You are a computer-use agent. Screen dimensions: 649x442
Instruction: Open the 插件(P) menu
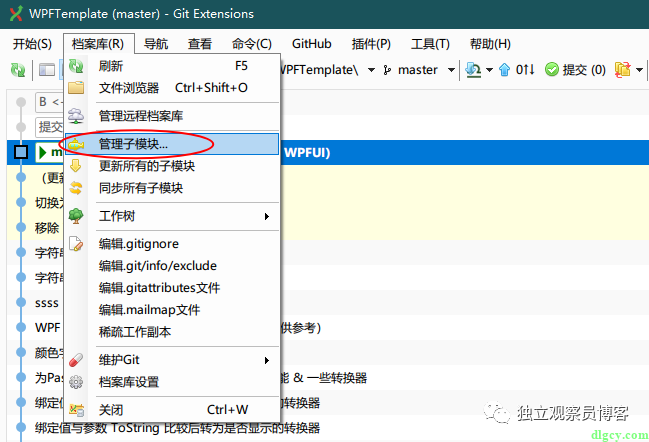[371, 44]
